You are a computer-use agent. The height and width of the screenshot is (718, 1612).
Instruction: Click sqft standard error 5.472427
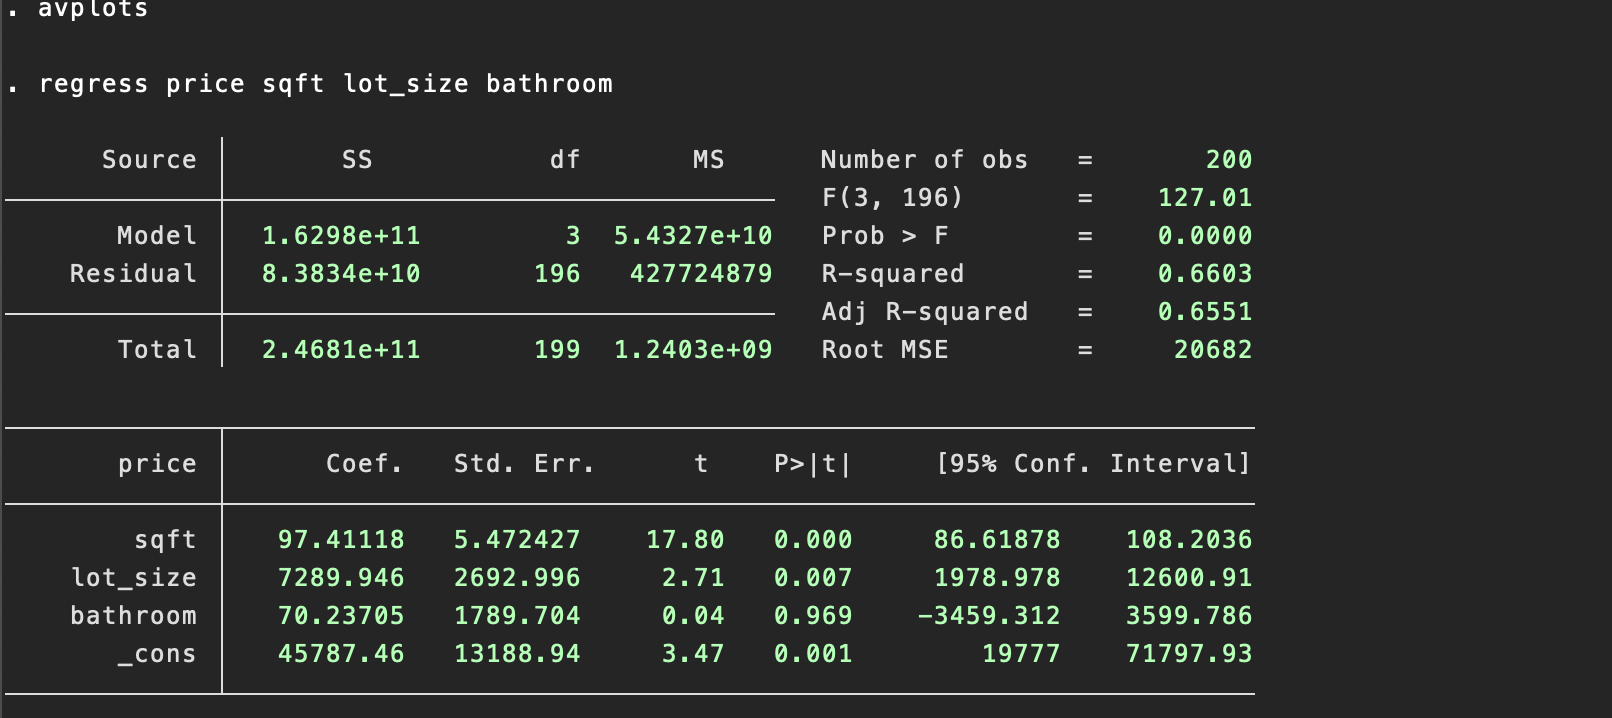[517, 540]
